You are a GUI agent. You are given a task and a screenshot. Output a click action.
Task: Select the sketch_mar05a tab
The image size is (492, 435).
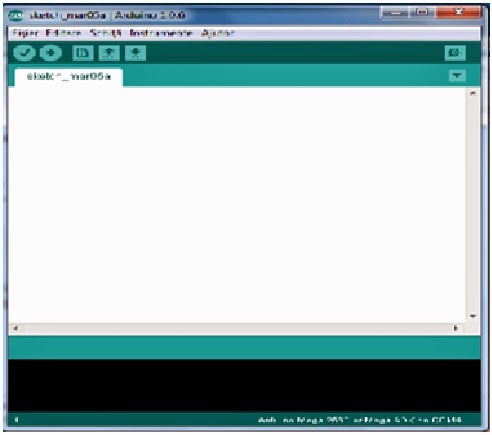pos(69,77)
